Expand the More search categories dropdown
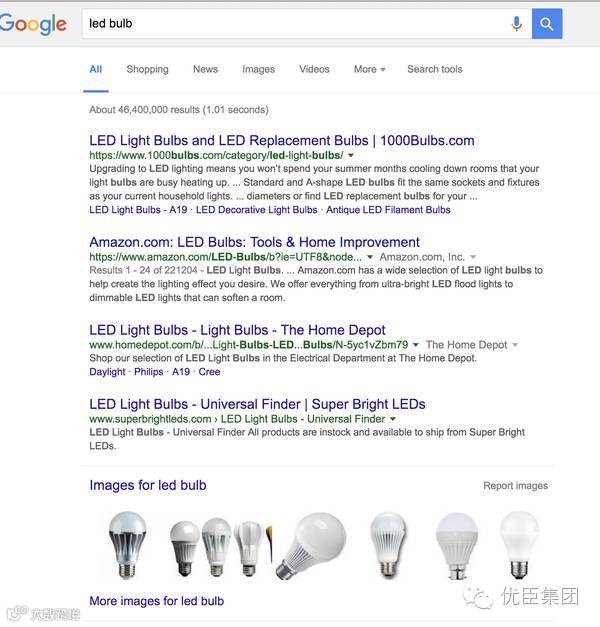Viewport: 600px width, 627px height. tap(369, 69)
